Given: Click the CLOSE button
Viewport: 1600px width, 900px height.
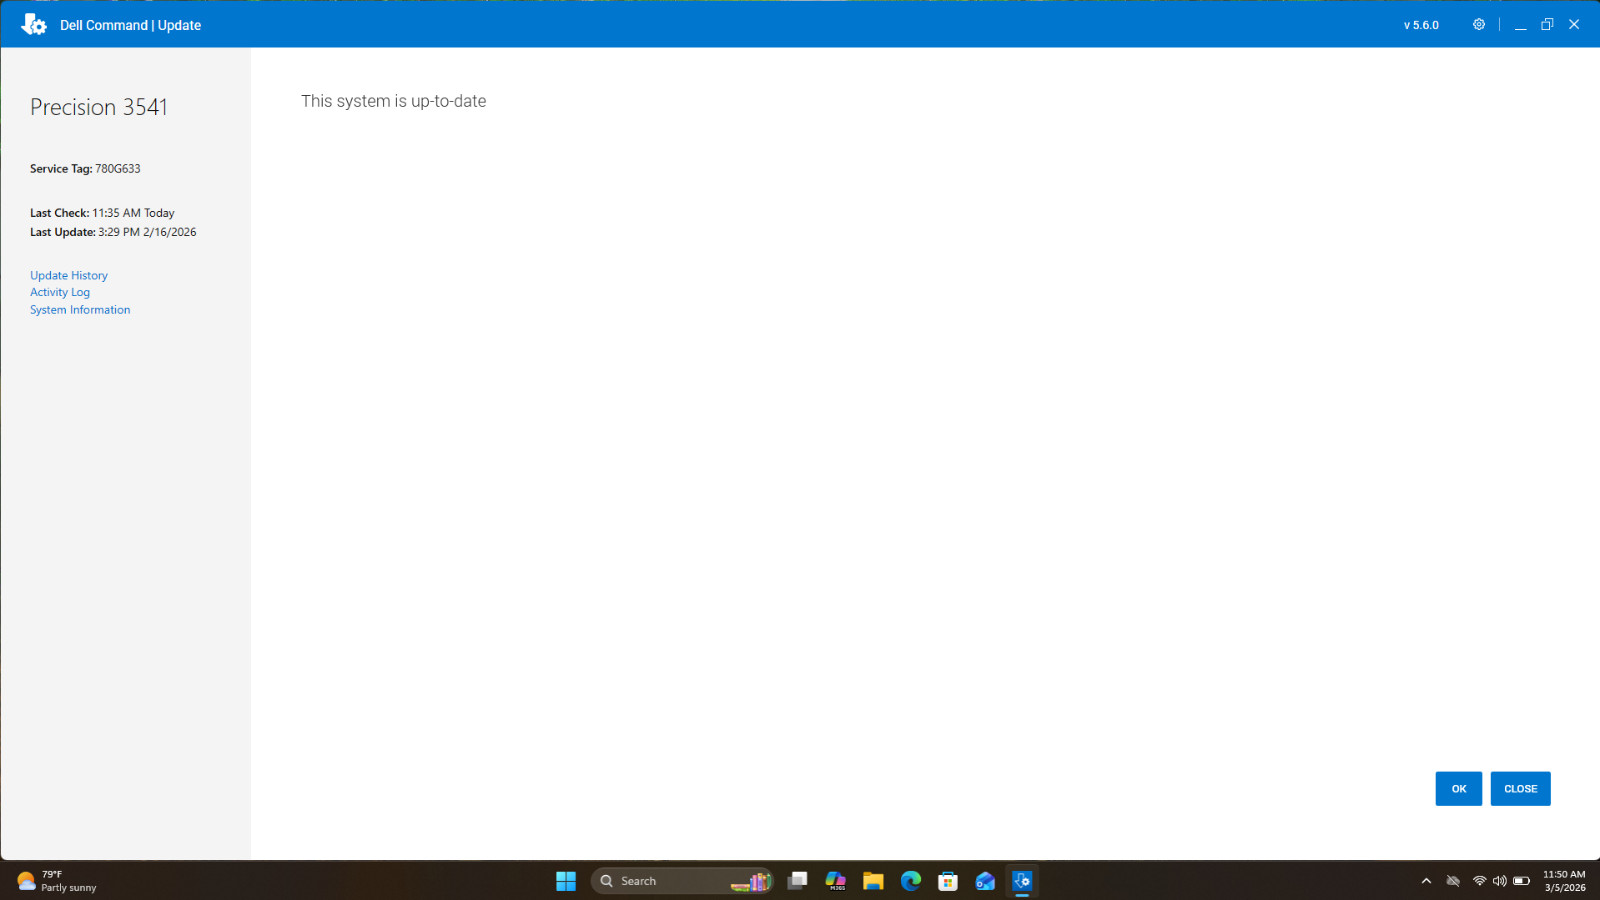Looking at the screenshot, I should pyautogui.click(x=1520, y=789).
